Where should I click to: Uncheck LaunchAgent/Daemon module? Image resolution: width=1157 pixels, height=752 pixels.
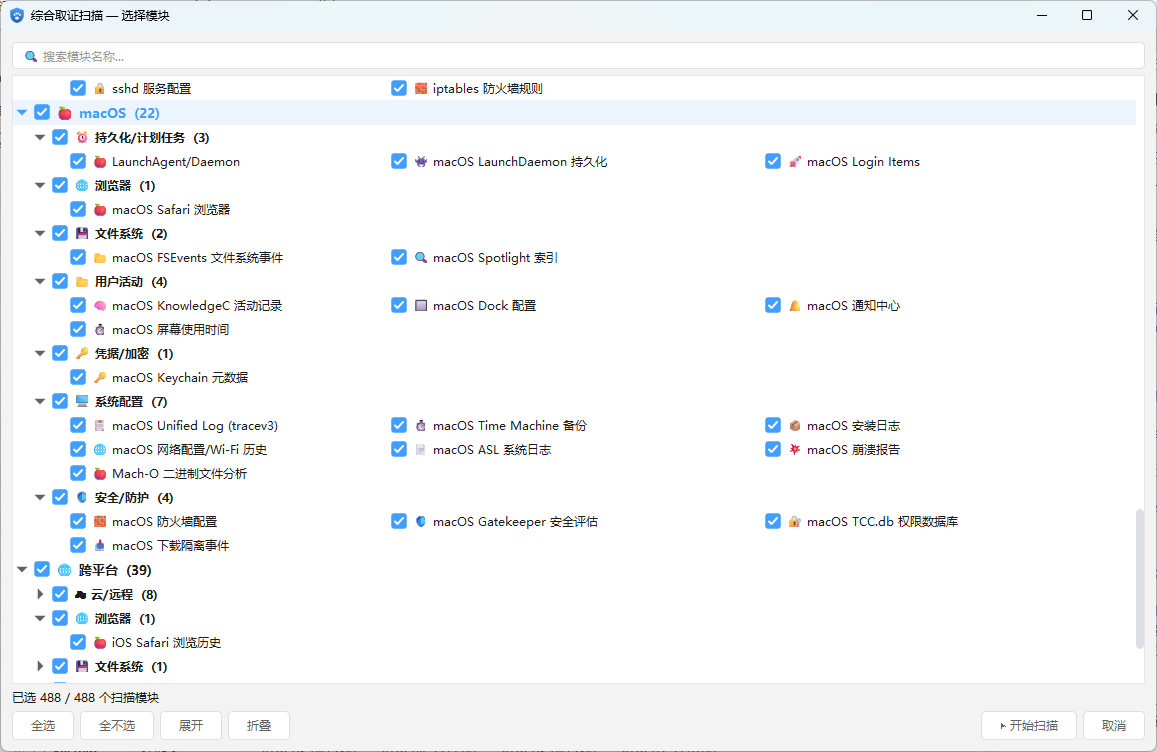coord(77,161)
